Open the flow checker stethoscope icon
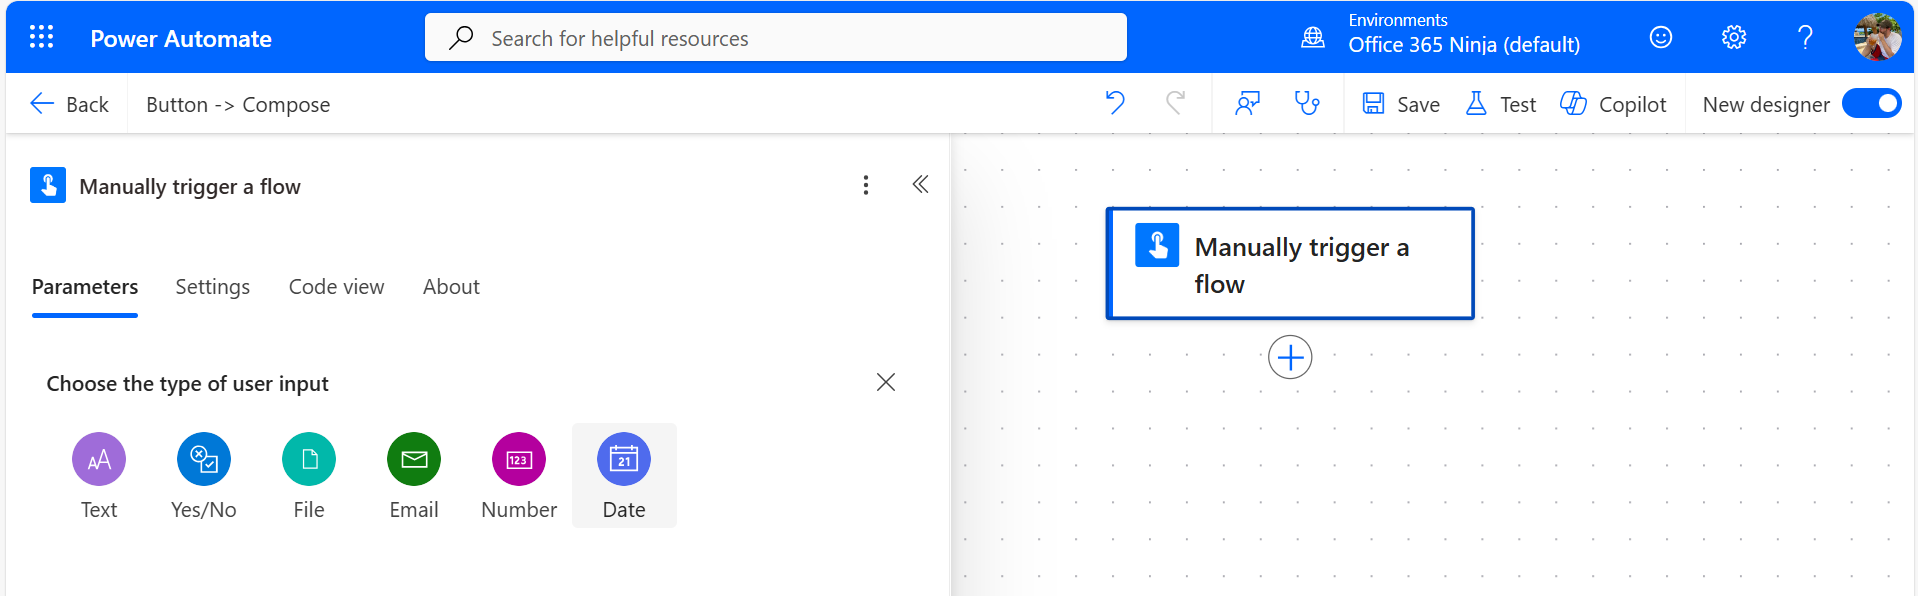The height and width of the screenshot is (596, 1918). point(1306,103)
